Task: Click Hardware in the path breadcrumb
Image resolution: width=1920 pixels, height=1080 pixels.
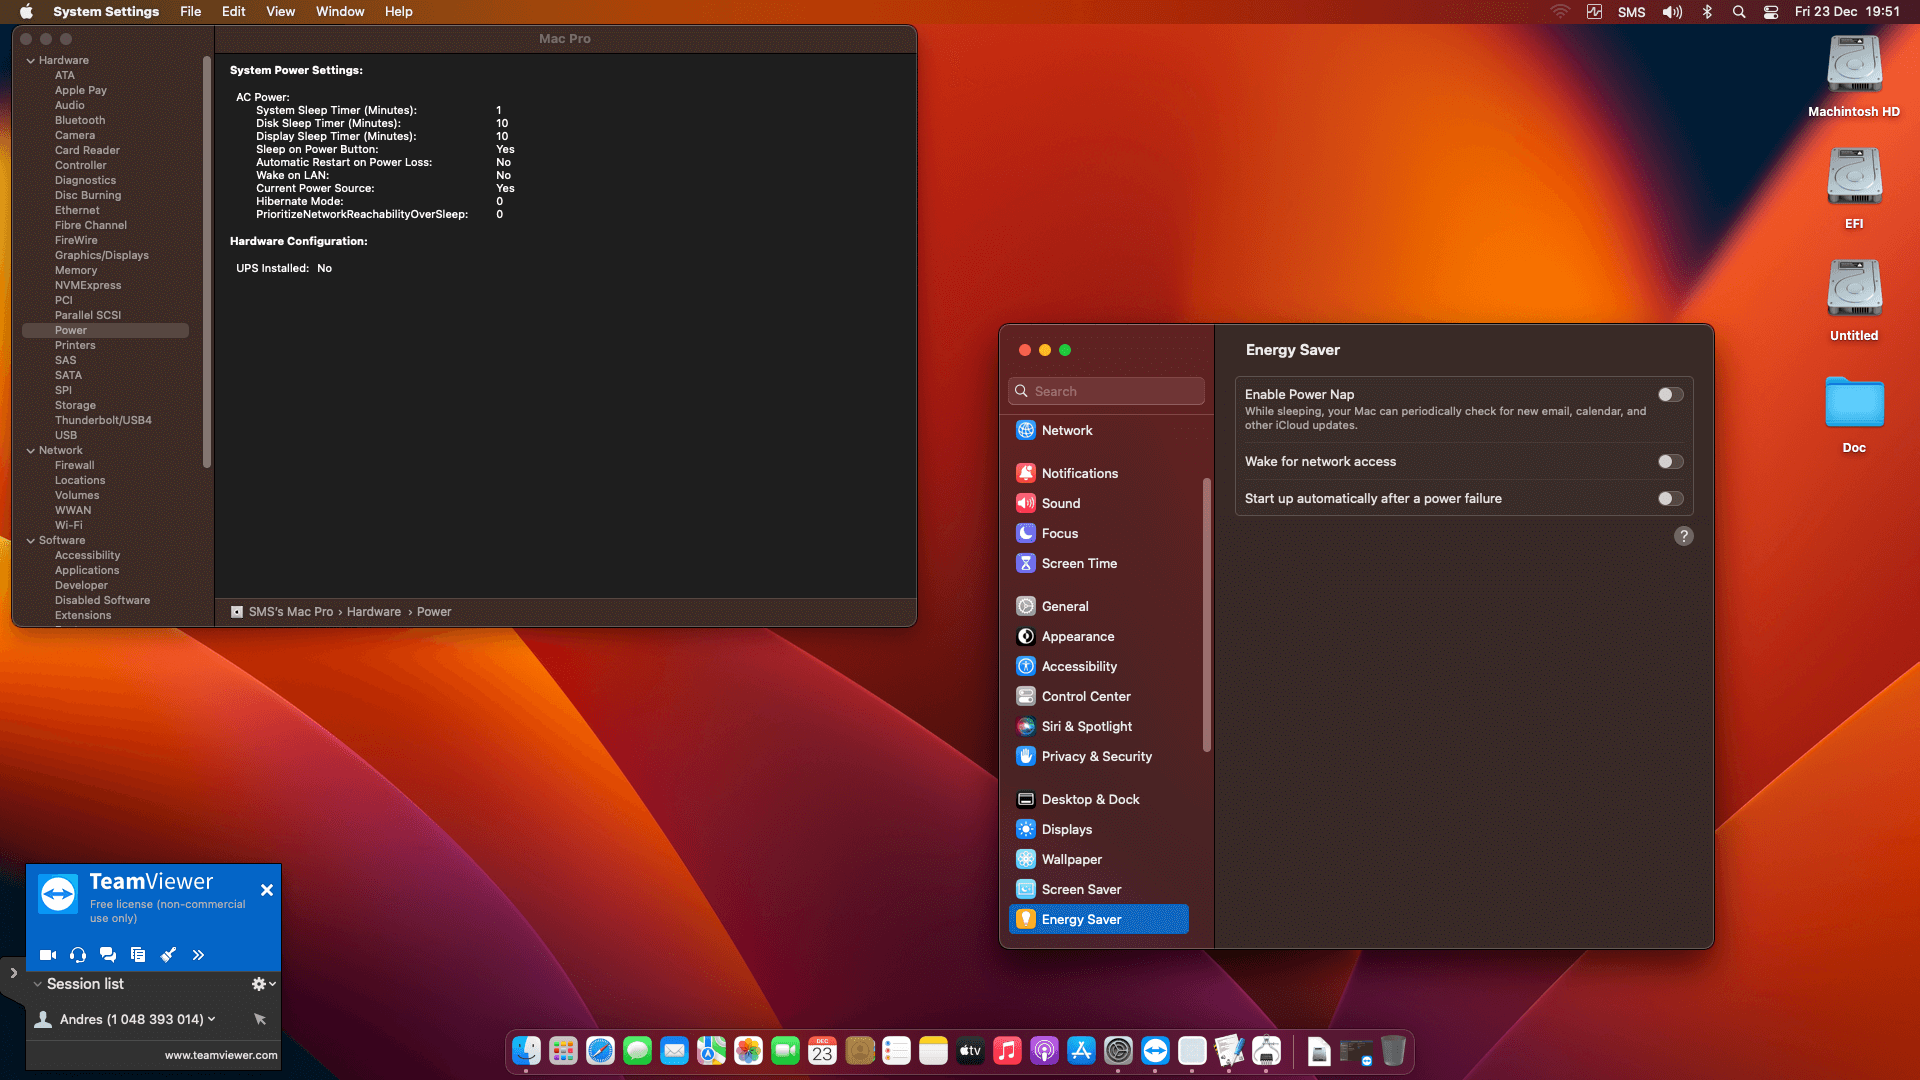Action: [373, 612]
